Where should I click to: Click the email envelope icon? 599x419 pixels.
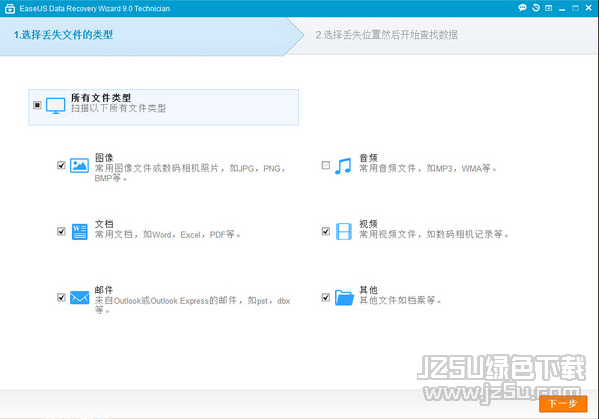point(79,298)
